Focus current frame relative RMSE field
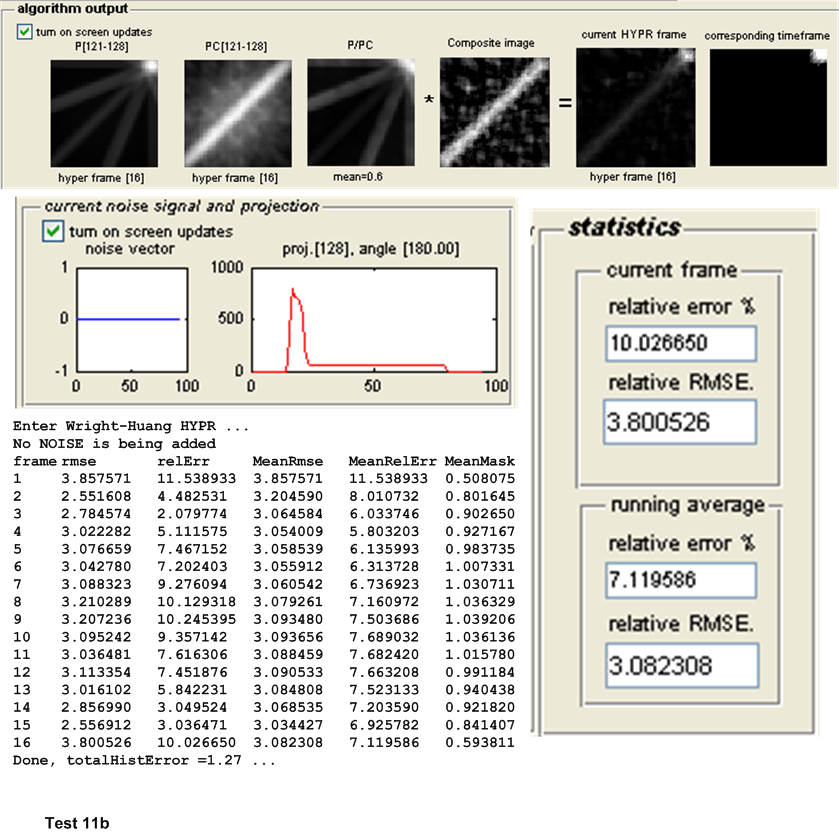 pyautogui.click(x=680, y=421)
